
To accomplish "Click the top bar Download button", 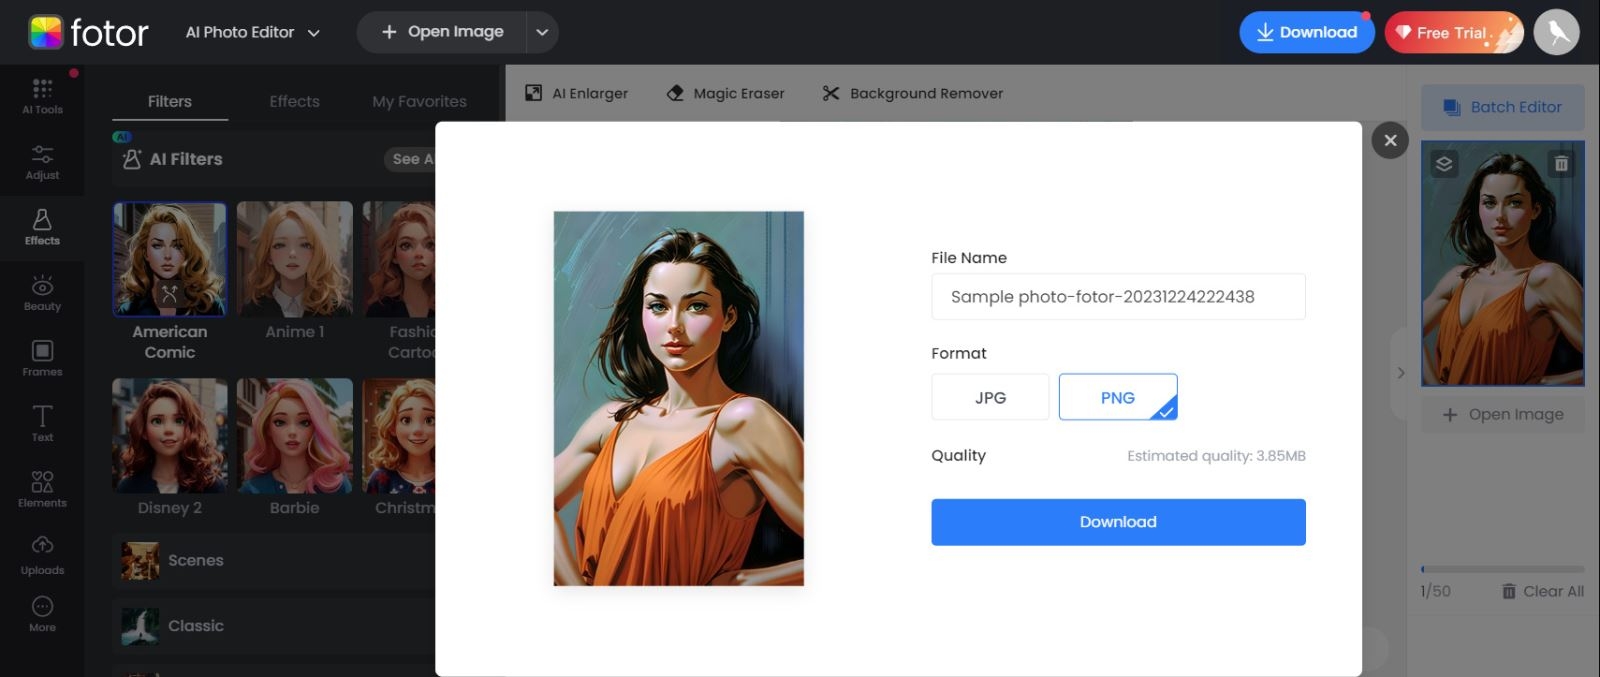I will point(1307,32).
